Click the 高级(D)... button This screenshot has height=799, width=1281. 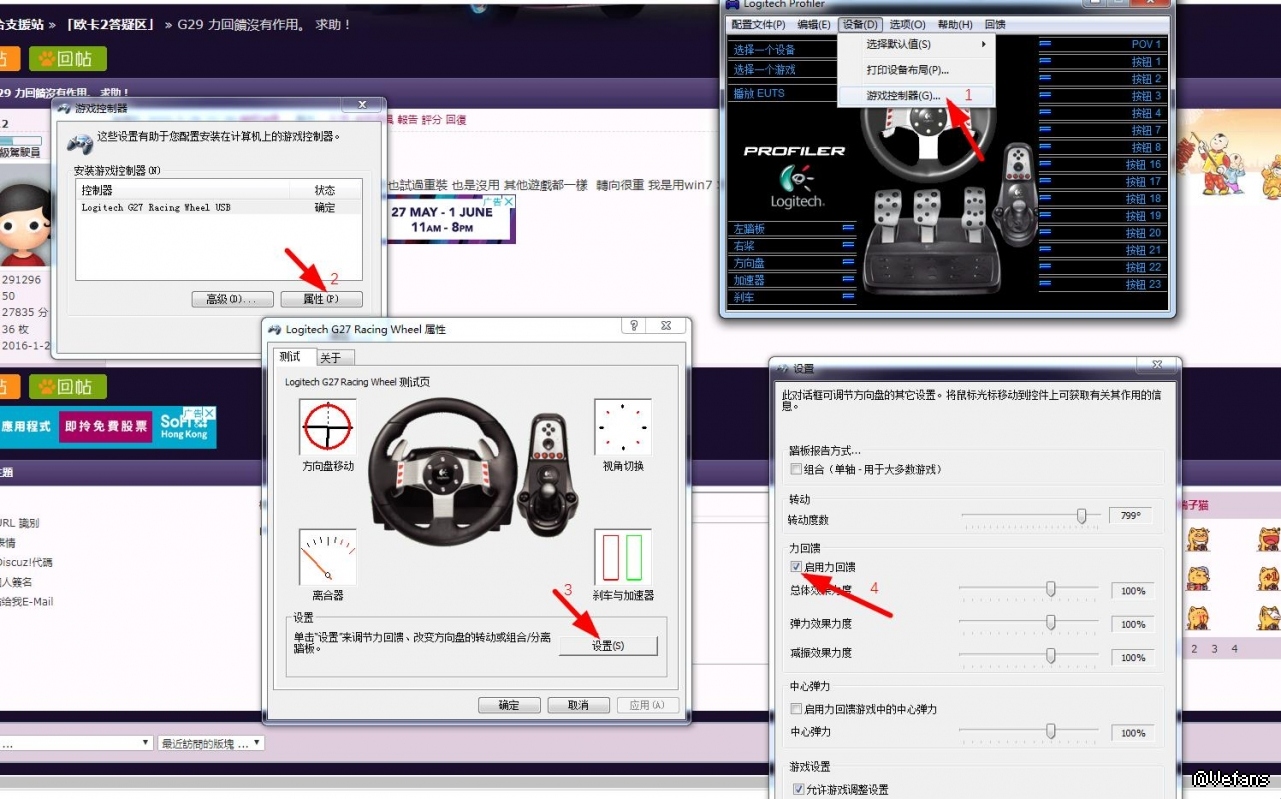[x=232, y=299]
